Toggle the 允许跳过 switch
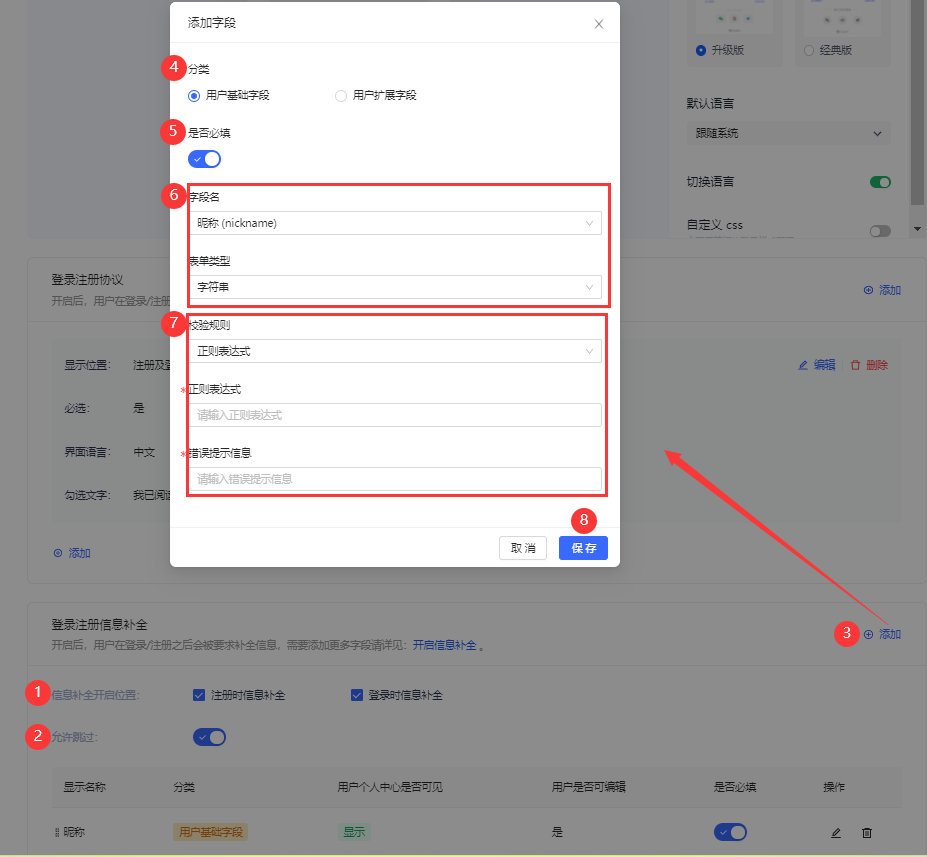The height and width of the screenshot is (857, 927). [209, 737]
